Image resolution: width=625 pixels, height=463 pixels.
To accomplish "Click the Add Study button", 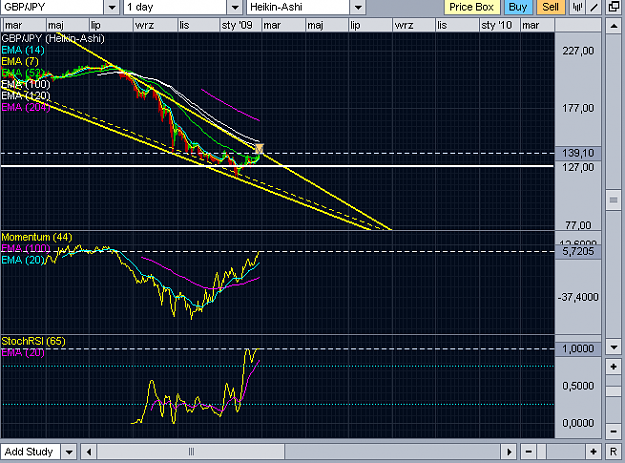I will click(30, 452).
